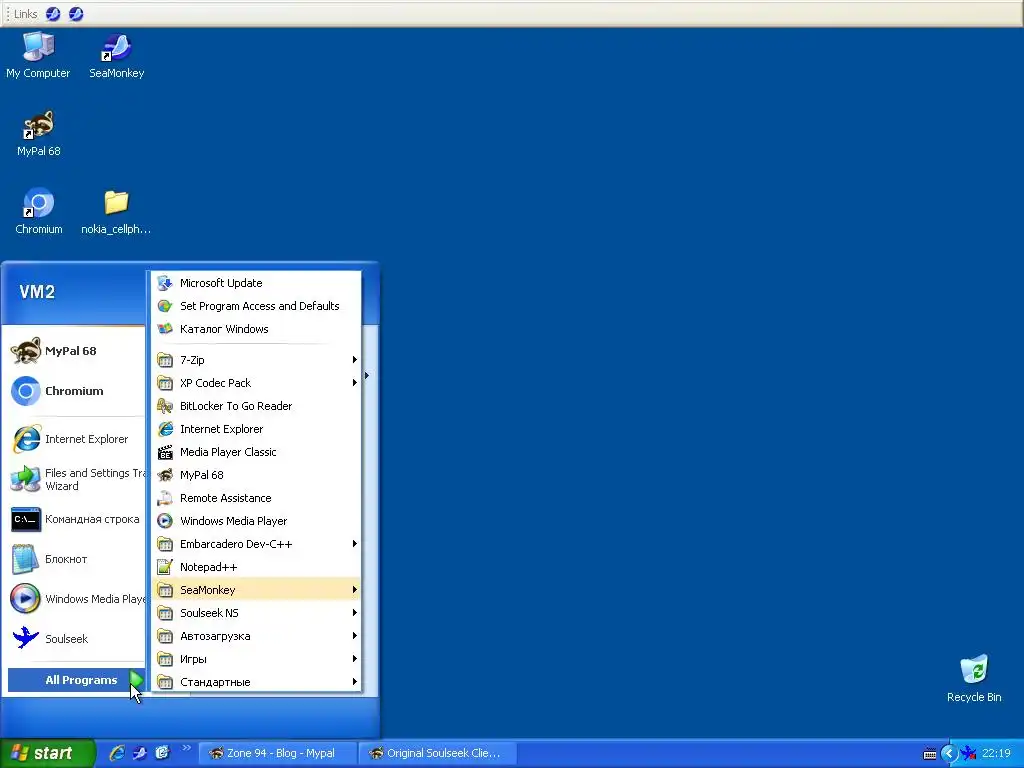Launch MyPal 68 from All Programs list

coord(257,475)
